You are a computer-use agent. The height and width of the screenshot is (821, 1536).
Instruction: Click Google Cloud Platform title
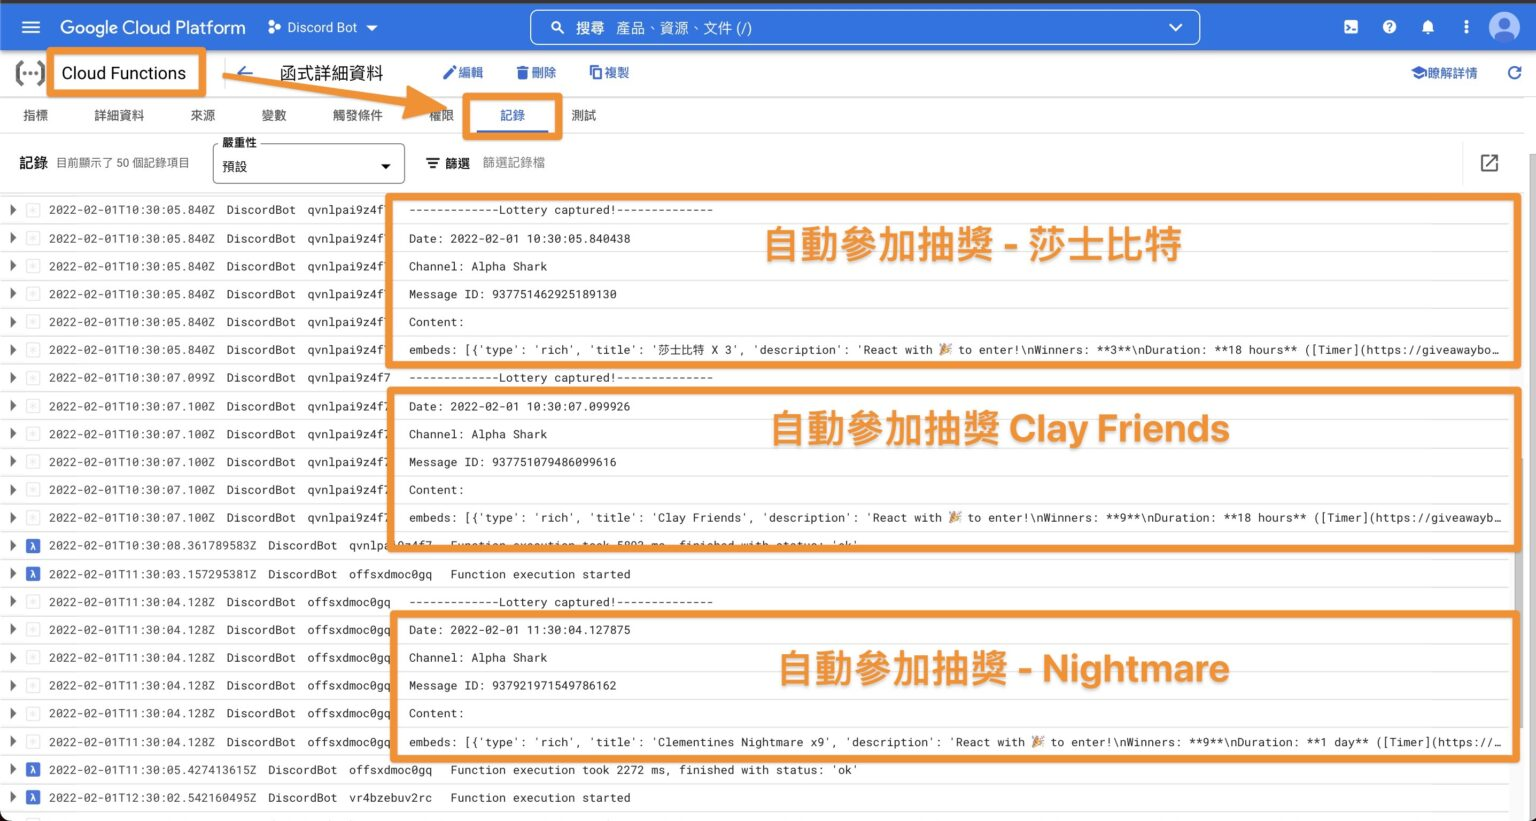[x=153, y=28]
